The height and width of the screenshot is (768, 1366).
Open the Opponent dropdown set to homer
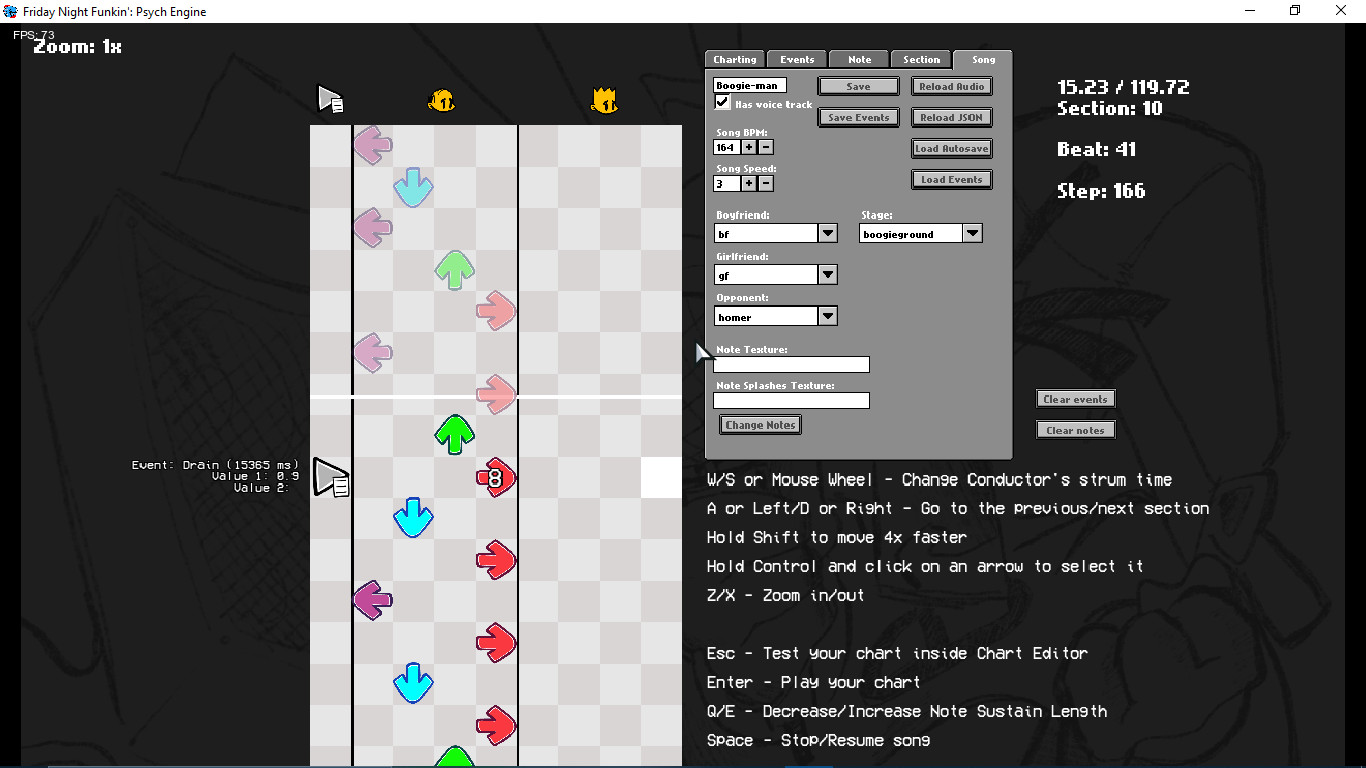tap(827, 316)
